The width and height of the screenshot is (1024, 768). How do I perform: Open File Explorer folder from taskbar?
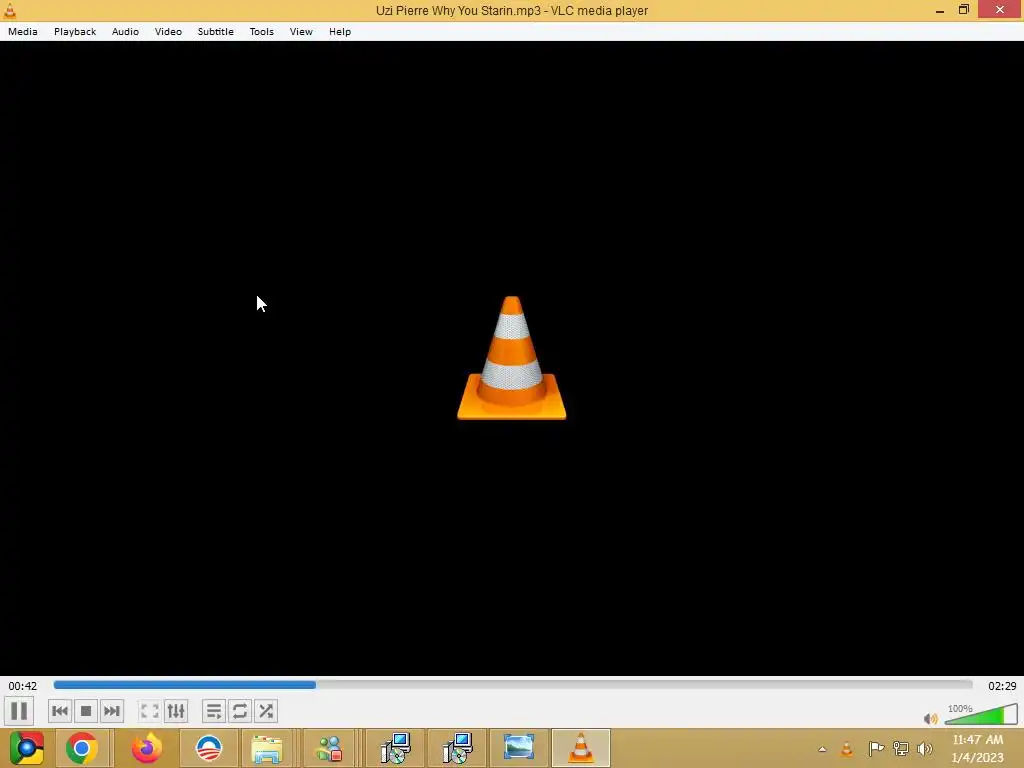266,748
